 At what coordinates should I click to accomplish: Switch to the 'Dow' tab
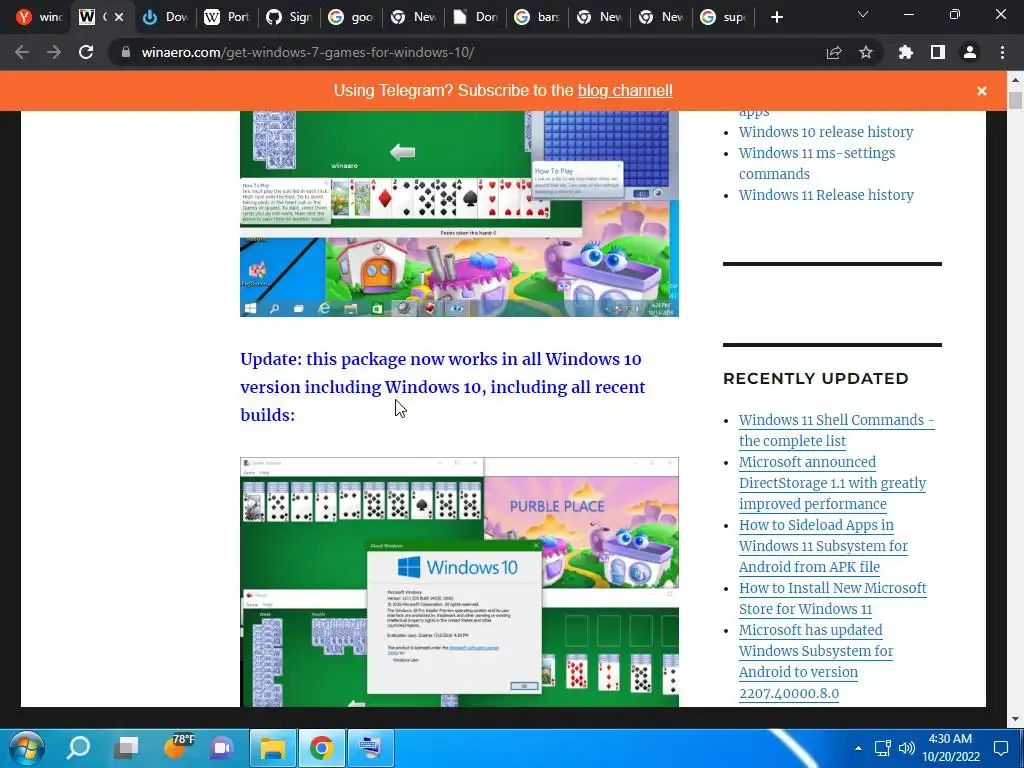click(x=165, y=17)
